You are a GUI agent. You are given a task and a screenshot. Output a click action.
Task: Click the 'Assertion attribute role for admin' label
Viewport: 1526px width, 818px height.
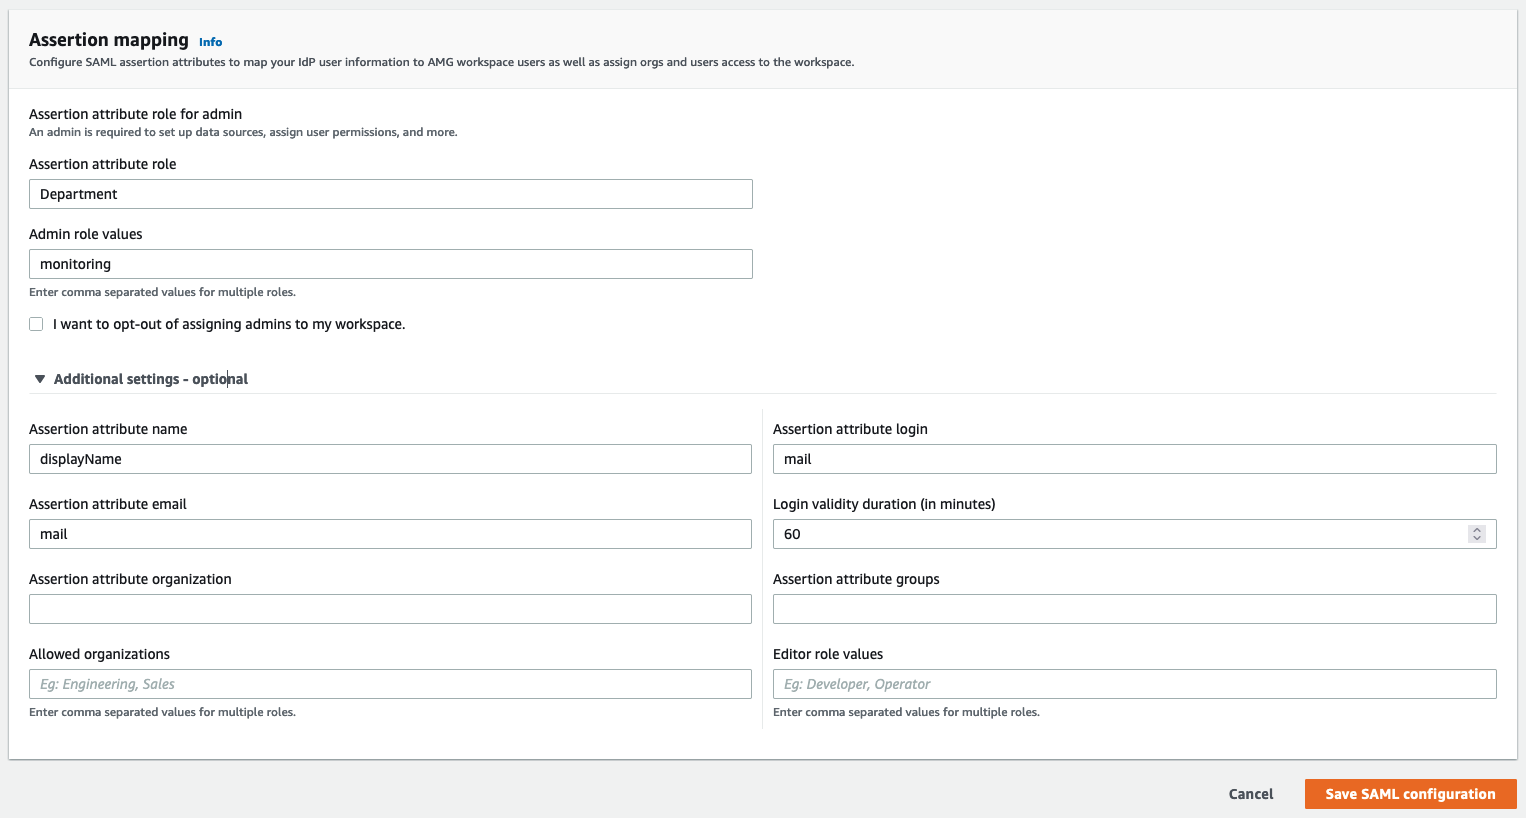[x=136, y=114]
